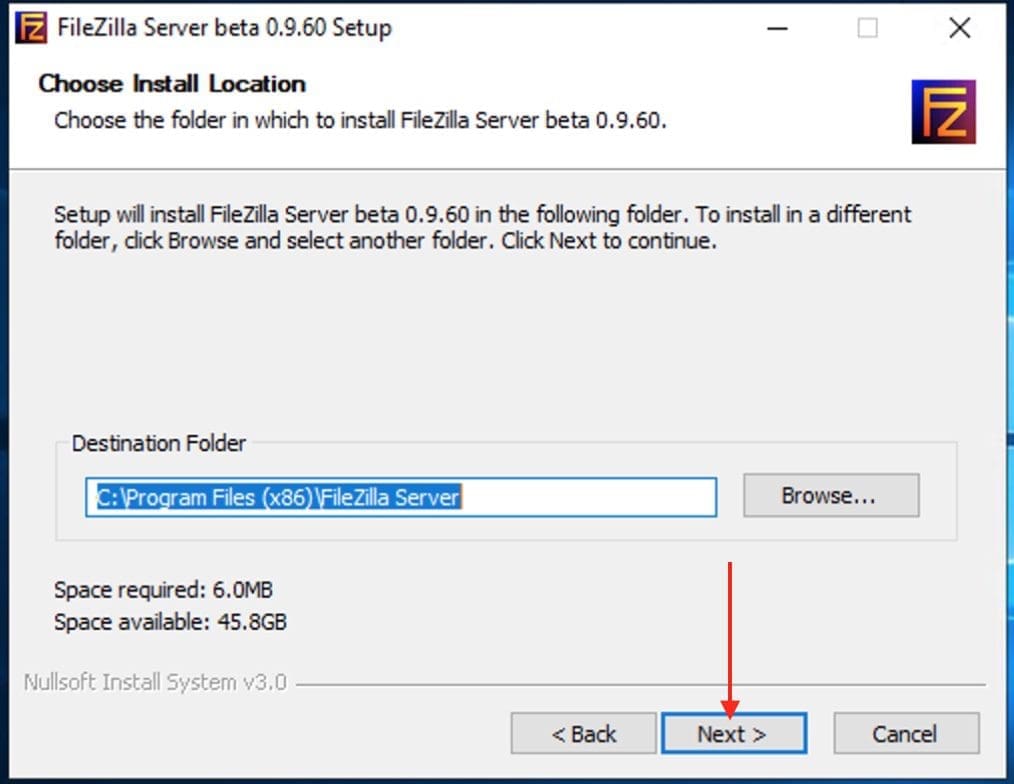This screenshot has width=1014, height=784.
Task: Cancel the FileZilla Server setup
Action: coord(905,733)
